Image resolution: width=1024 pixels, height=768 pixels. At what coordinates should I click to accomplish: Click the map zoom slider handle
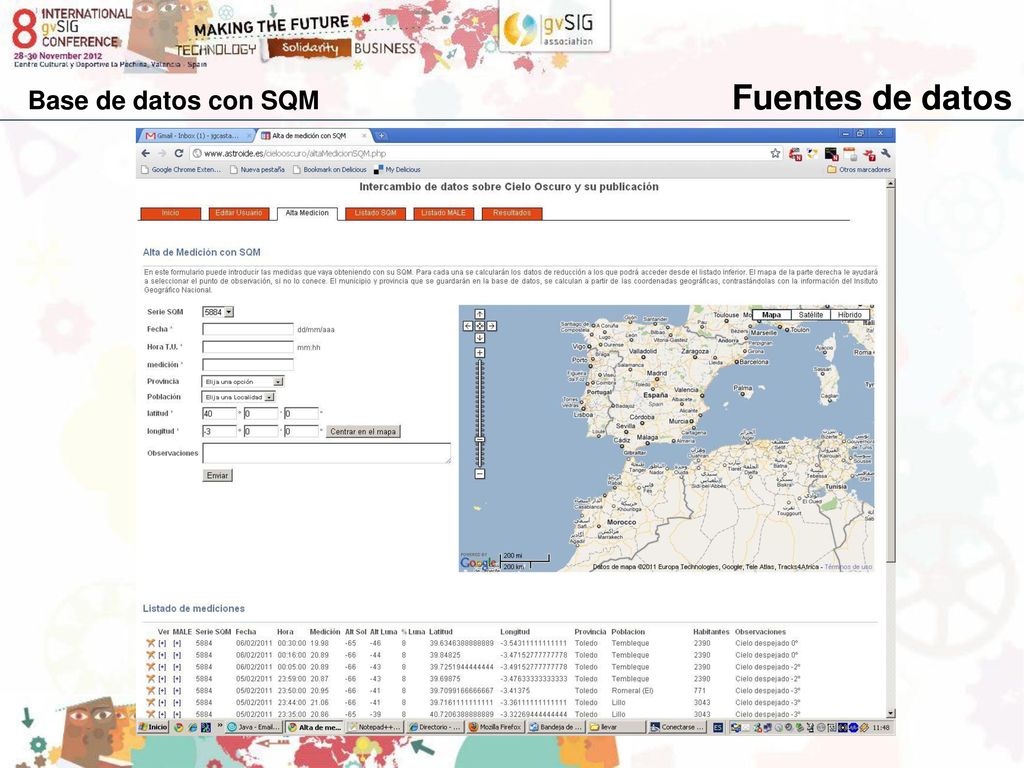coord(479,440)
